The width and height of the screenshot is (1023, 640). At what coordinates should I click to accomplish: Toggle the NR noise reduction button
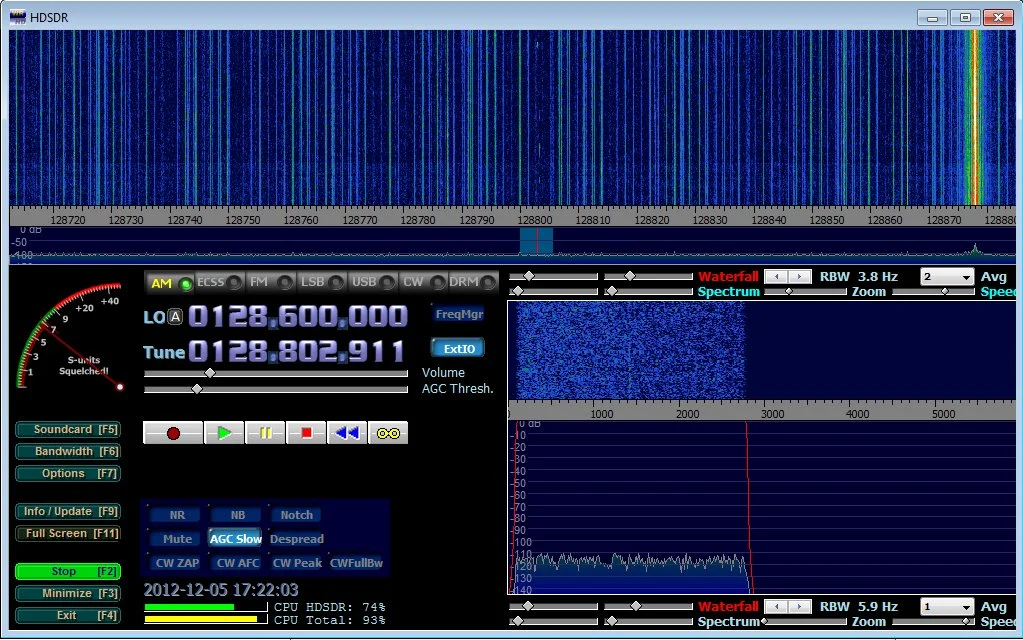[x=176, y=515]
